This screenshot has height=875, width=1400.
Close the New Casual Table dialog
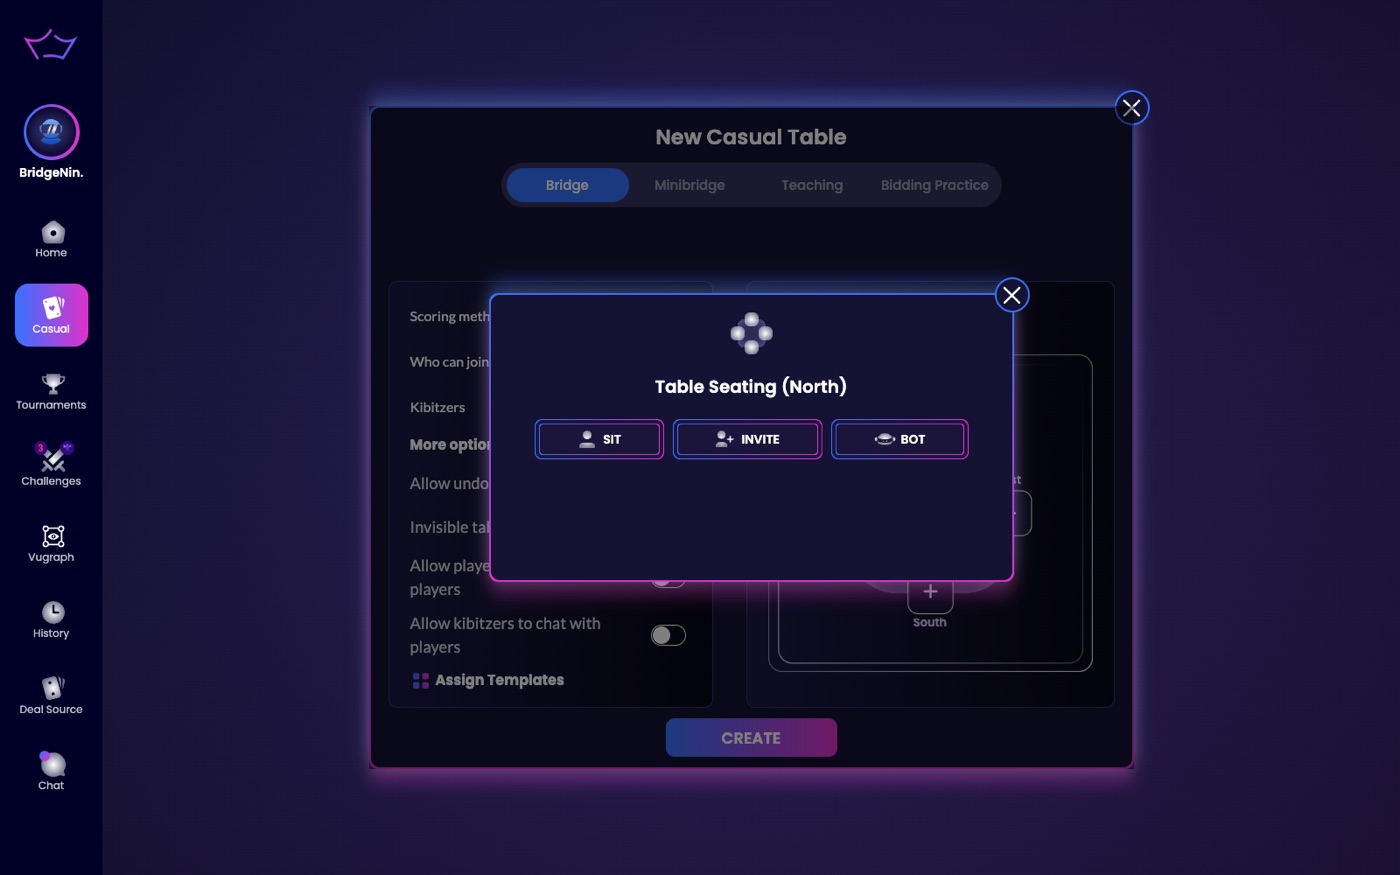point(1132,108)
